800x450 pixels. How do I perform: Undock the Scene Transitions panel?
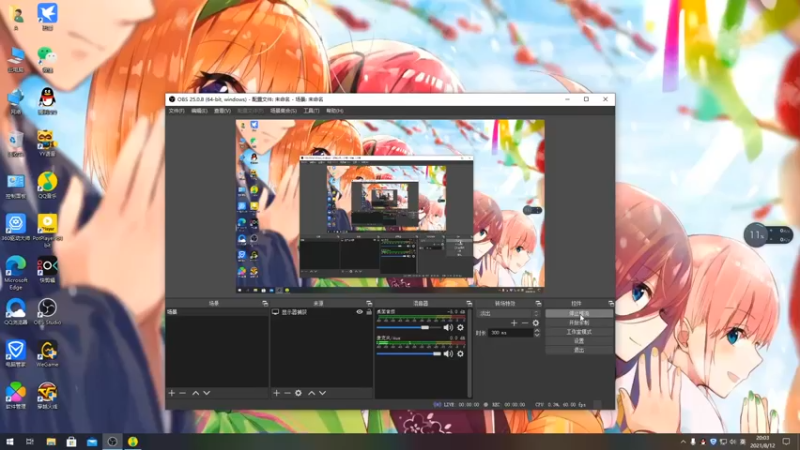538,304
